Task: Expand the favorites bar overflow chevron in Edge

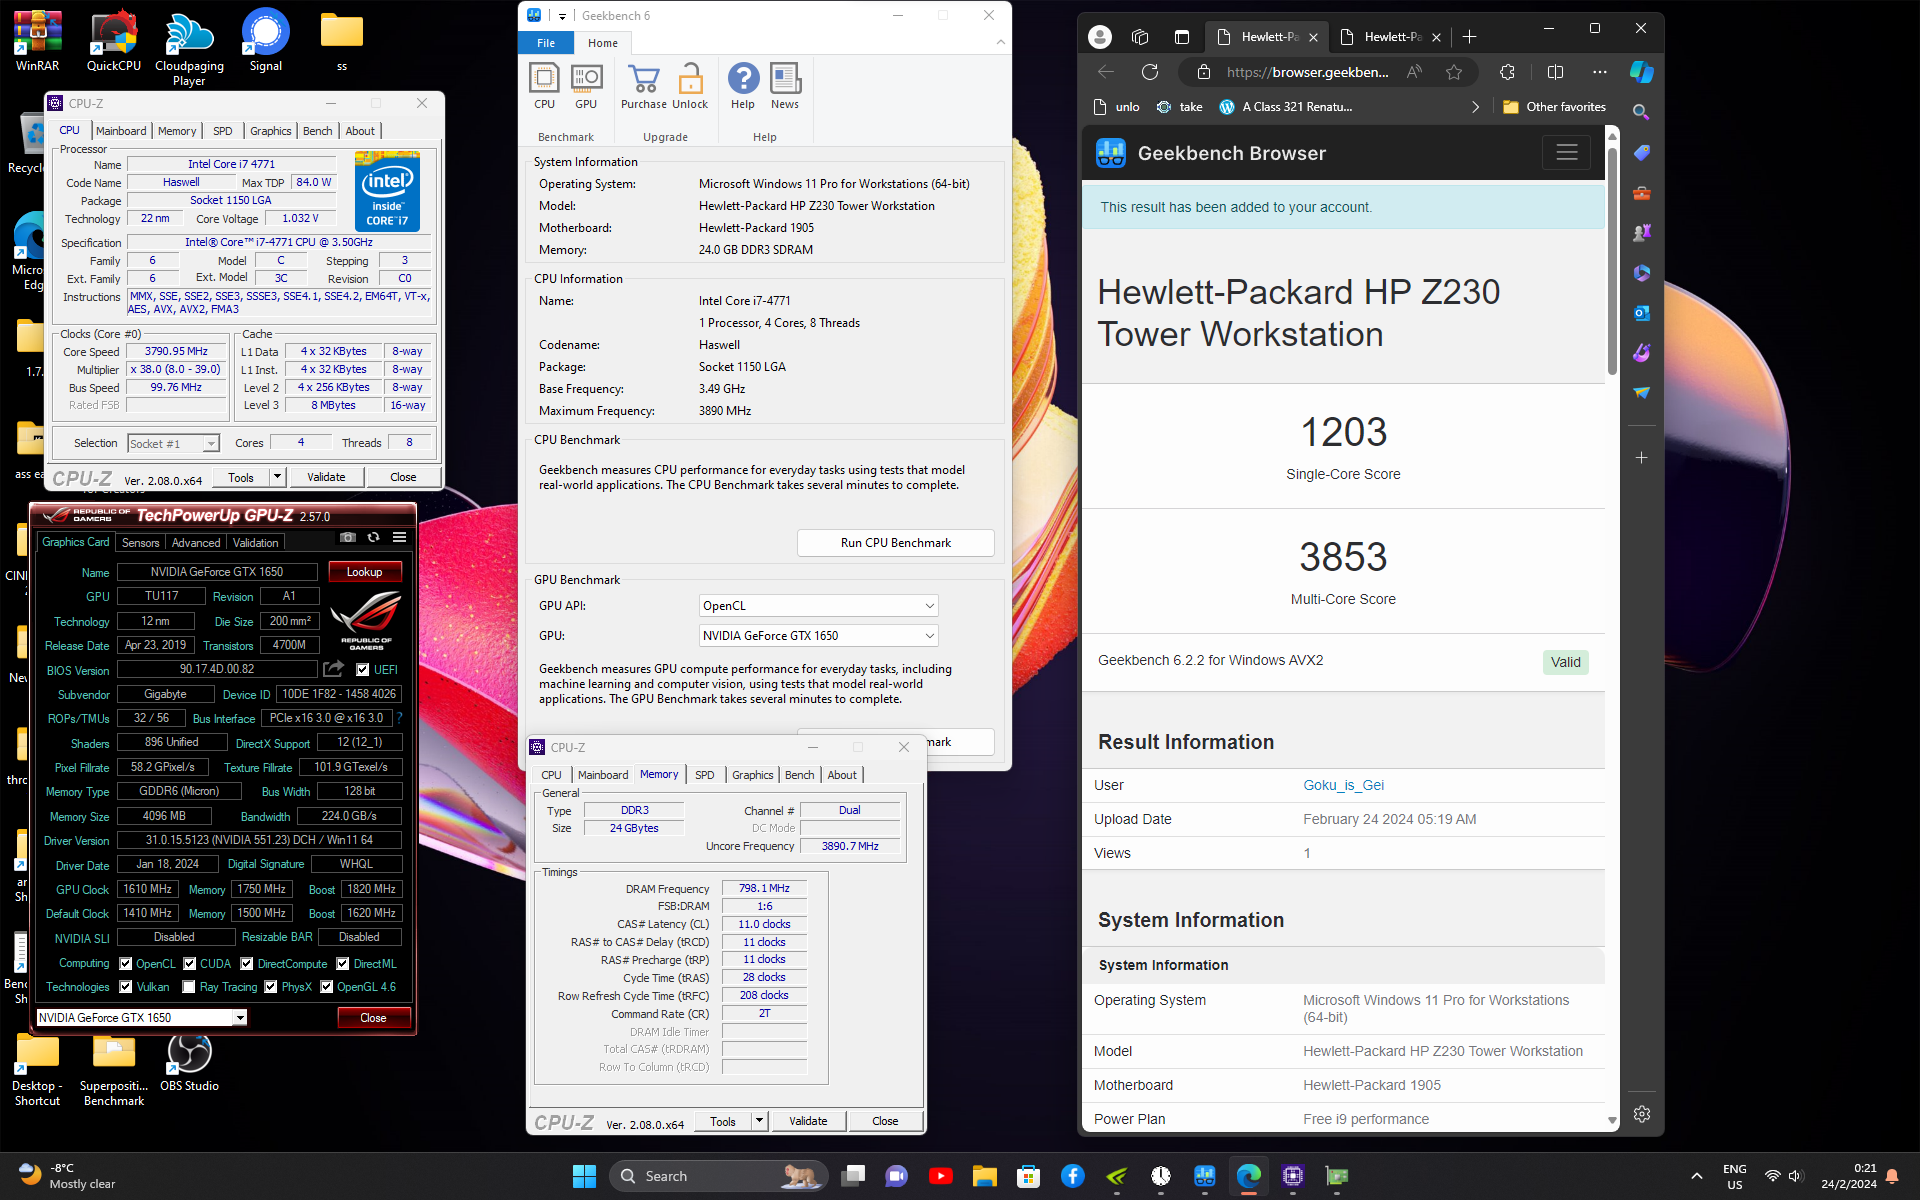Action: coord(1475,107)
